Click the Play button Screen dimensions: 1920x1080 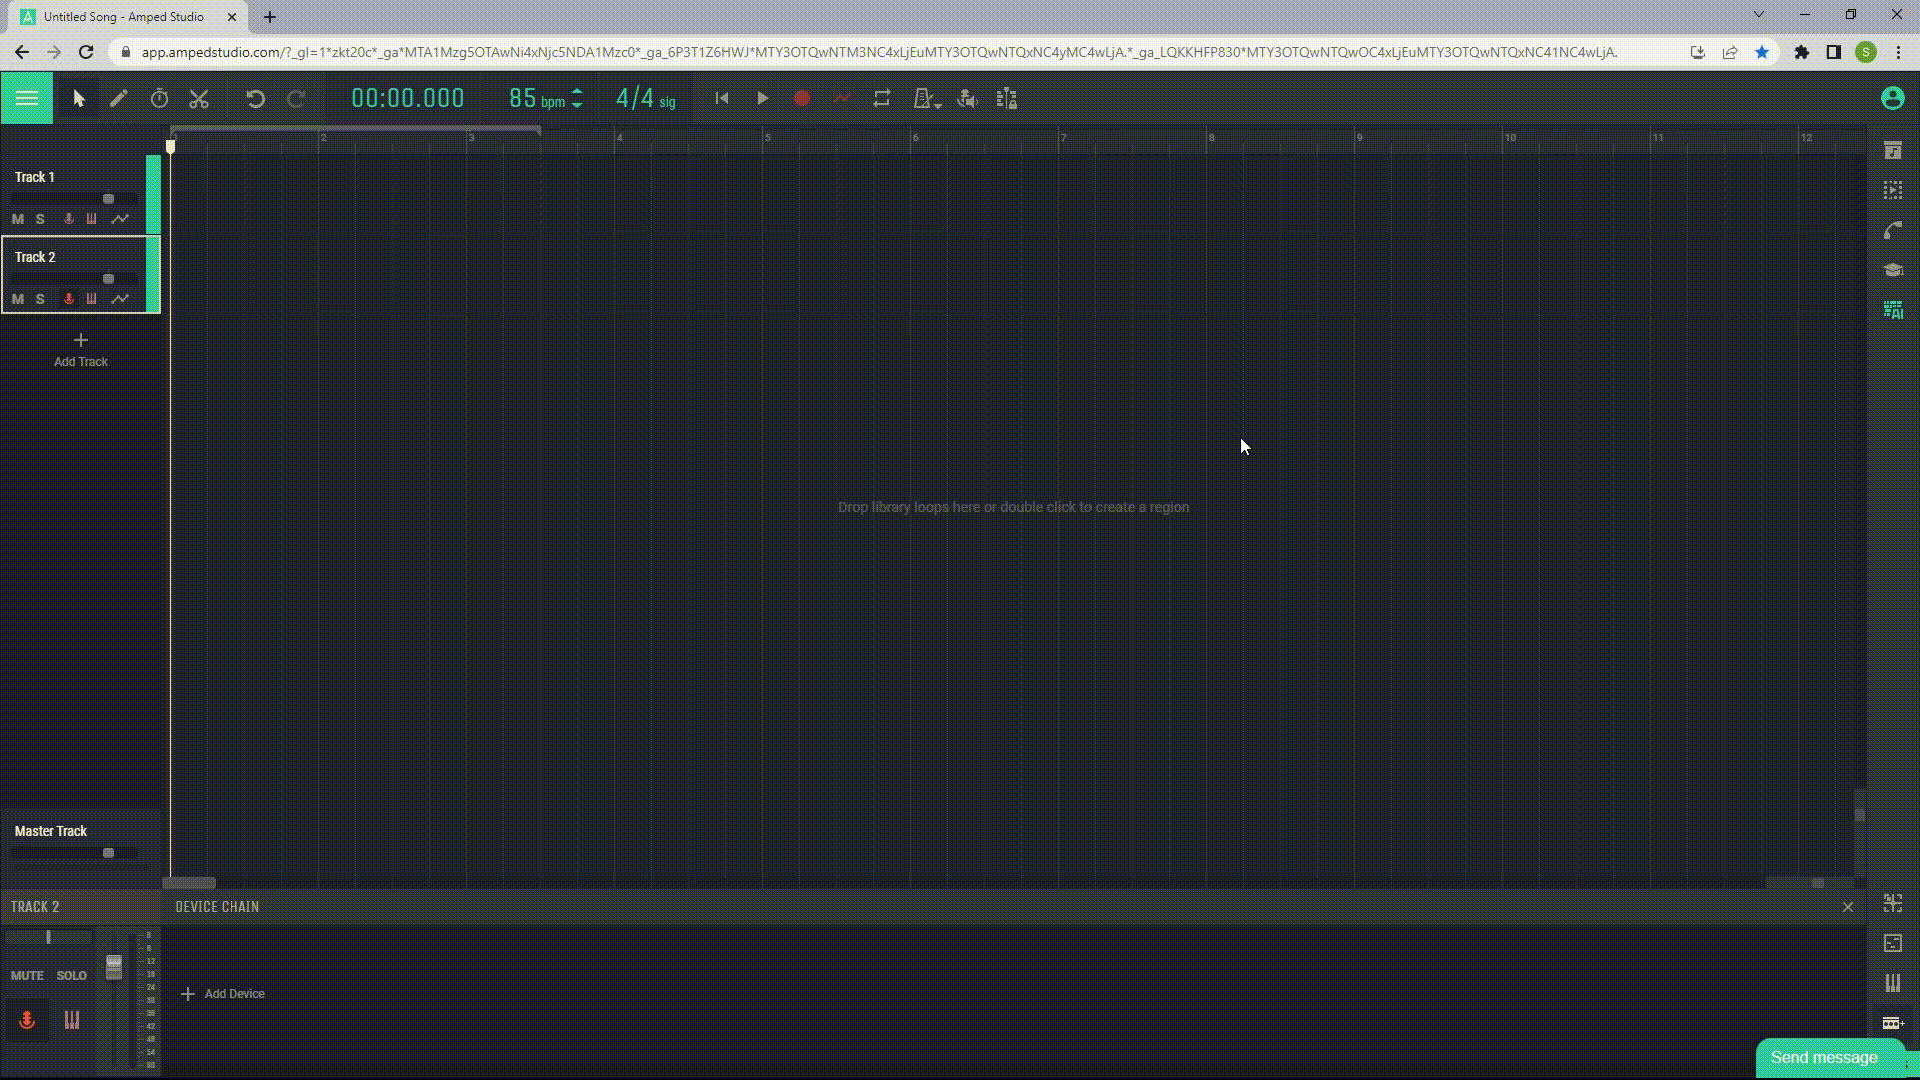coord(762,99)
